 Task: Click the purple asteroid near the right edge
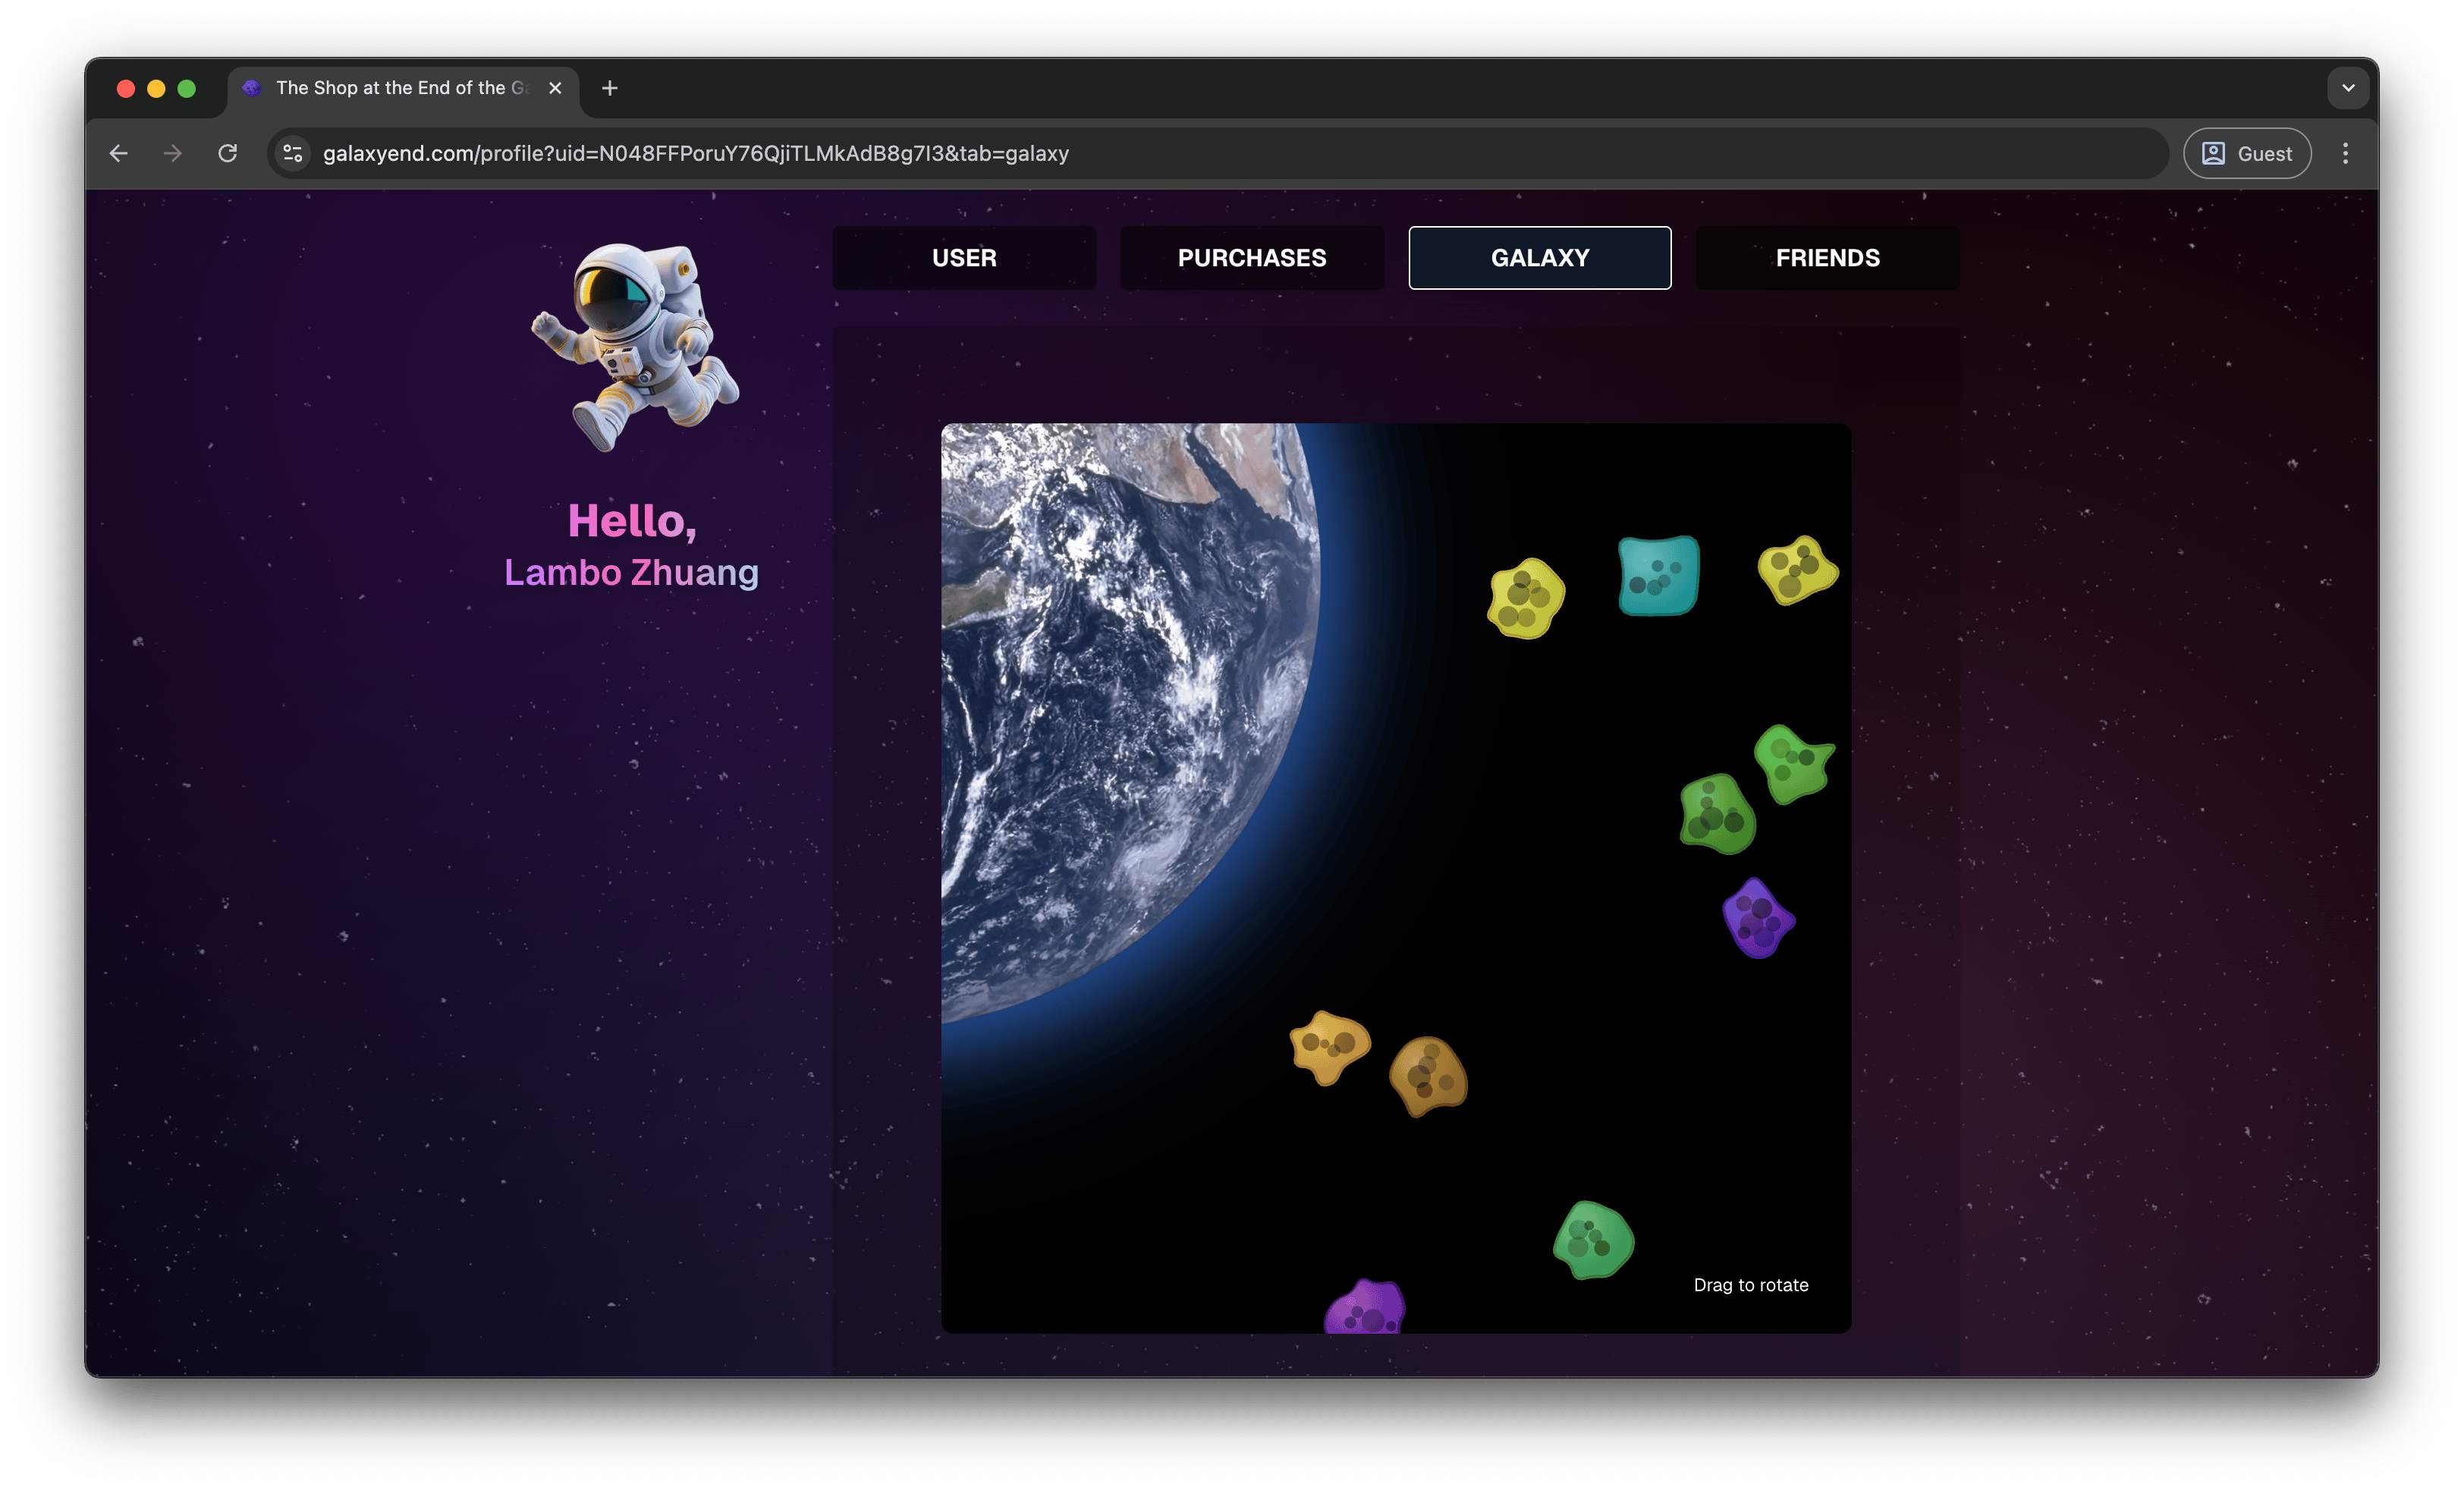1758,919
